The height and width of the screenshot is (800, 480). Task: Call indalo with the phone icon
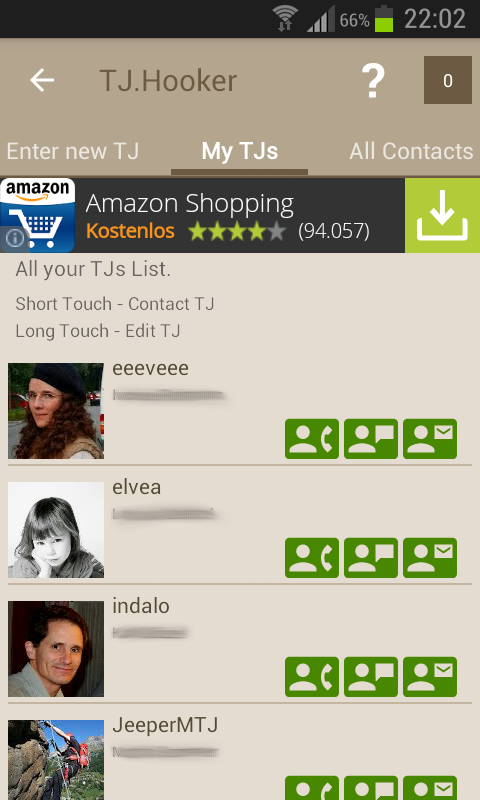tap(312, 677)
